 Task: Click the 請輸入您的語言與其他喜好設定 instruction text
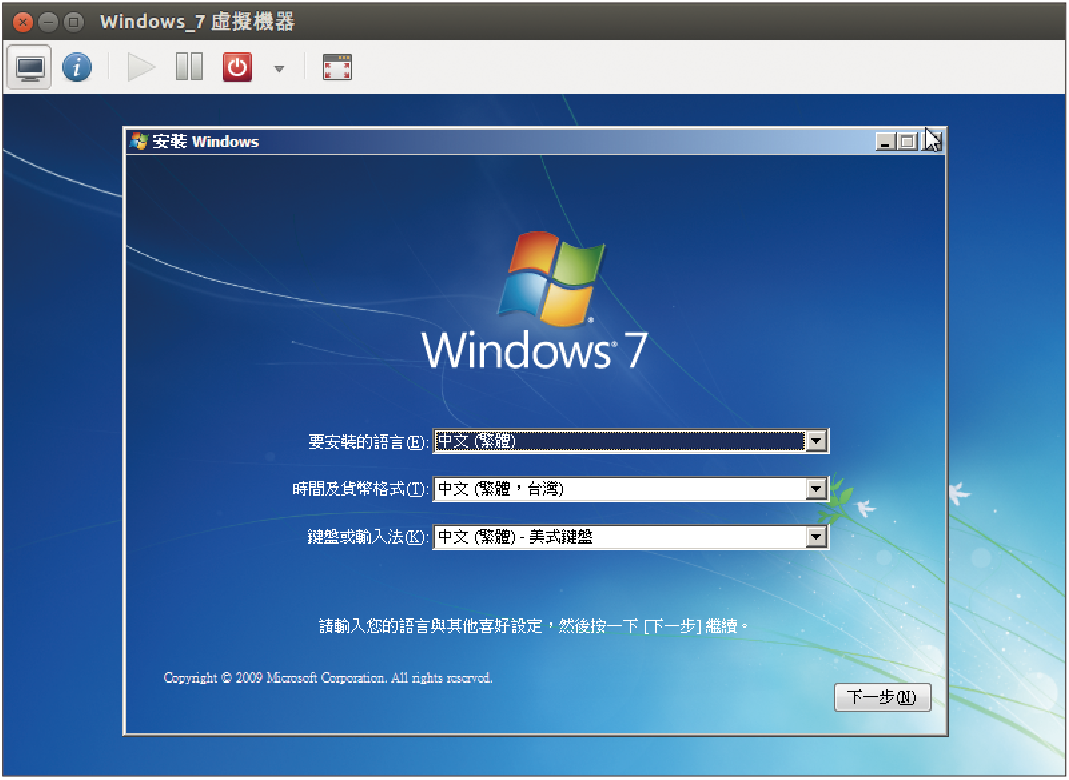tap(534, 626)
